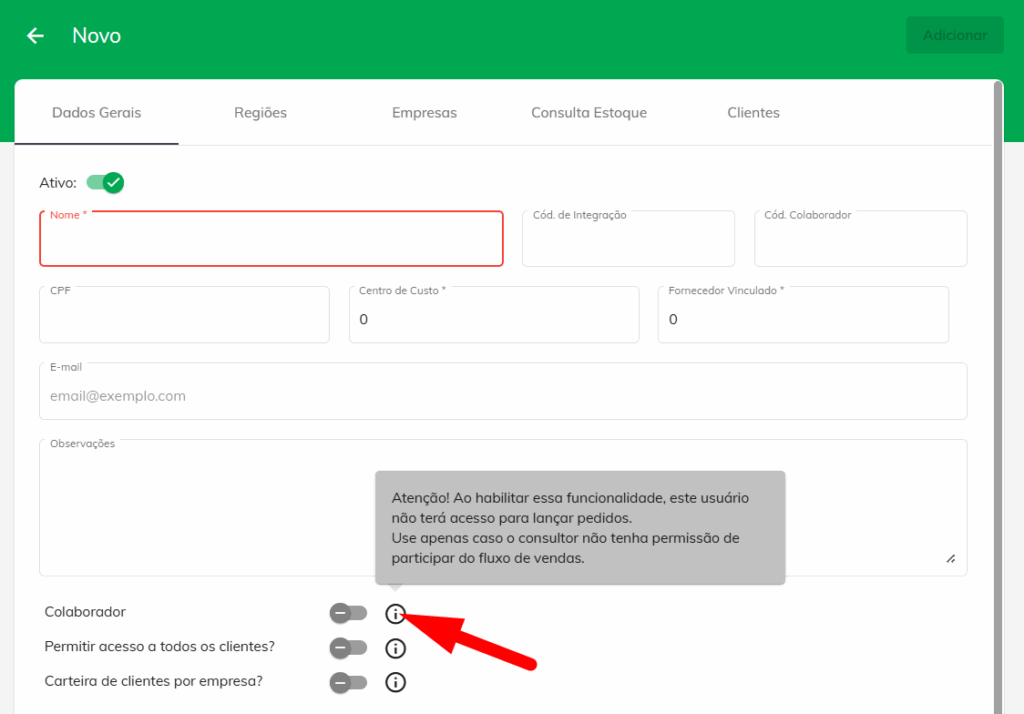This screenshot has width=1024, height=714.
Task: Switch to the Regiões tab
Action: coord(260,113)
